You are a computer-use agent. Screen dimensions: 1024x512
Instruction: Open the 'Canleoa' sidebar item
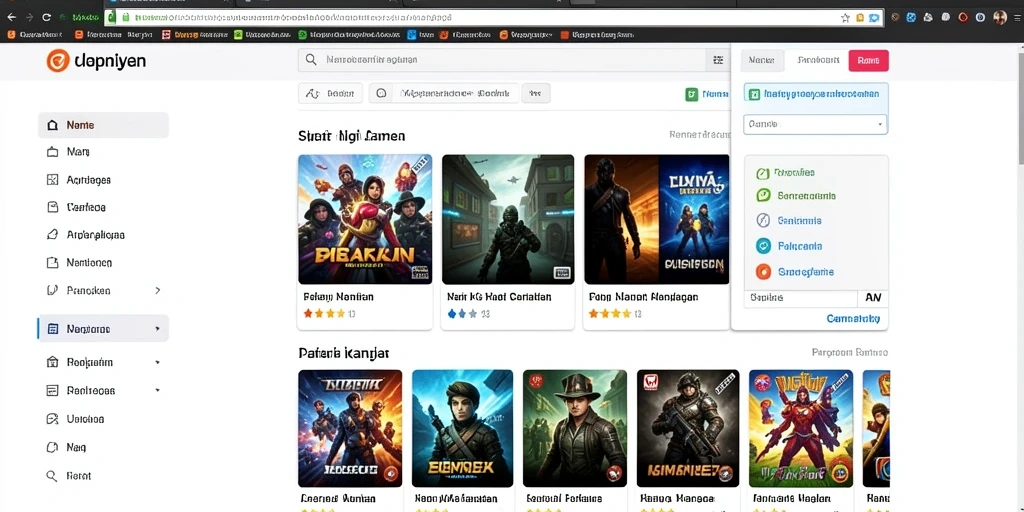point(86,207)
